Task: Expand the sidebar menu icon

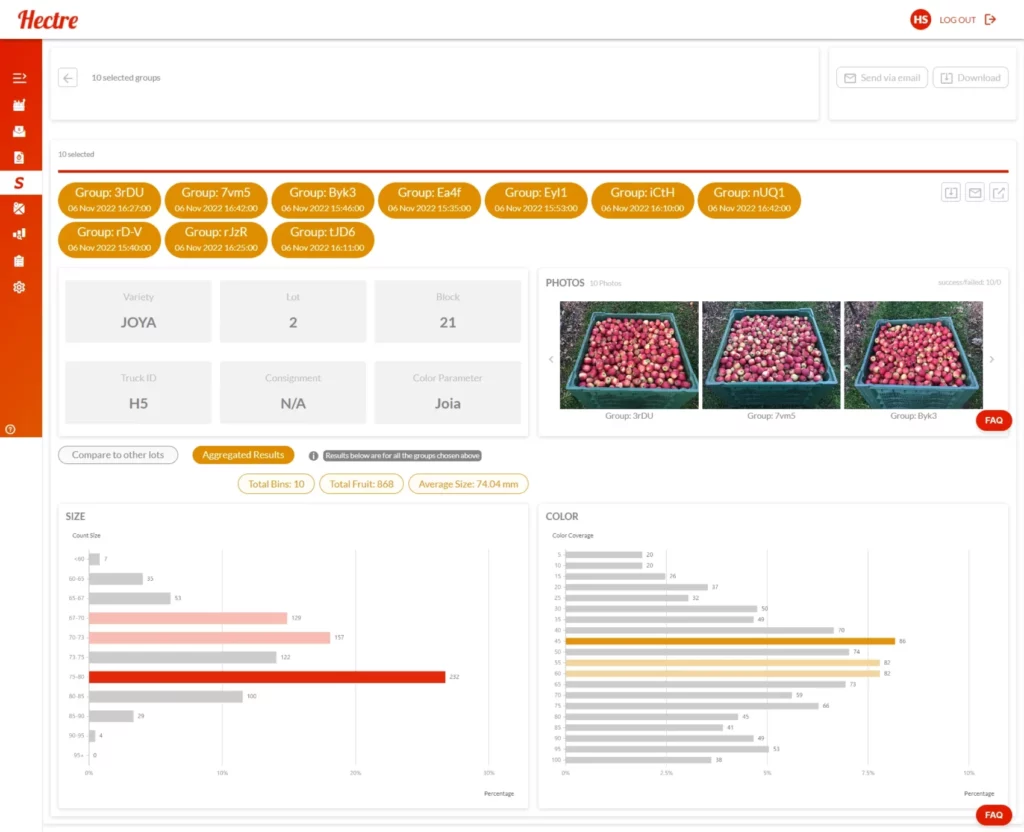Action: [19, 77]
